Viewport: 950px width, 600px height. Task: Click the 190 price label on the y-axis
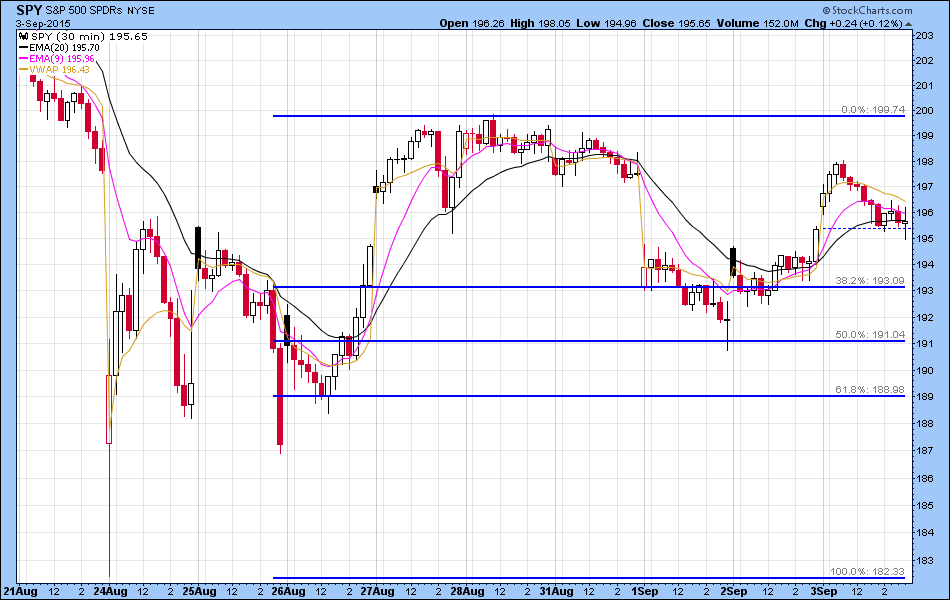point(925,370)
